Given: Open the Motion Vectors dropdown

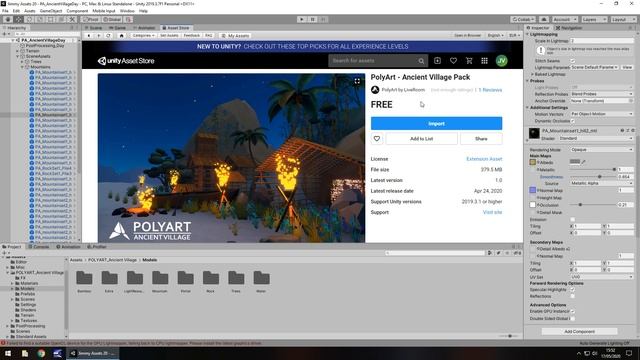Looking at the screenshot, I should tap(602, 114).
